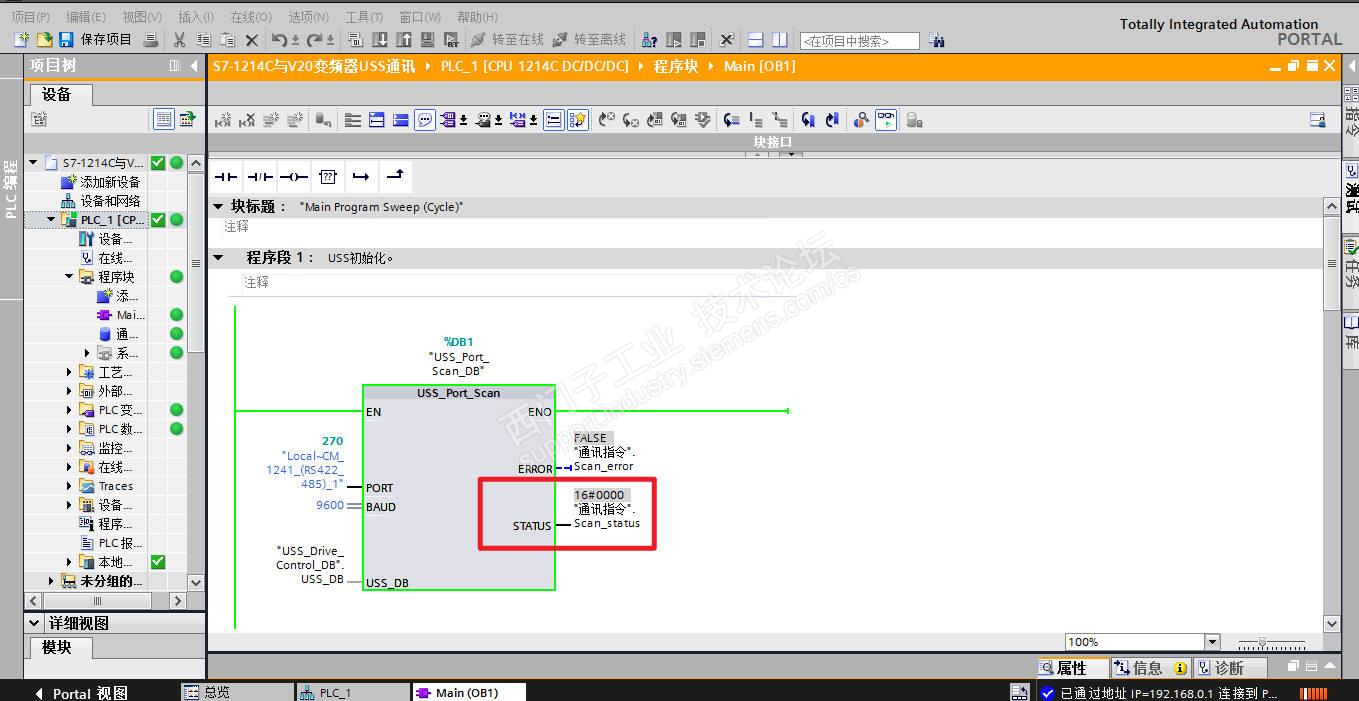Toggle network comments speech bubble icon
The width and height of the screenshot is (1359, 701).
click(x=425, y=120)
